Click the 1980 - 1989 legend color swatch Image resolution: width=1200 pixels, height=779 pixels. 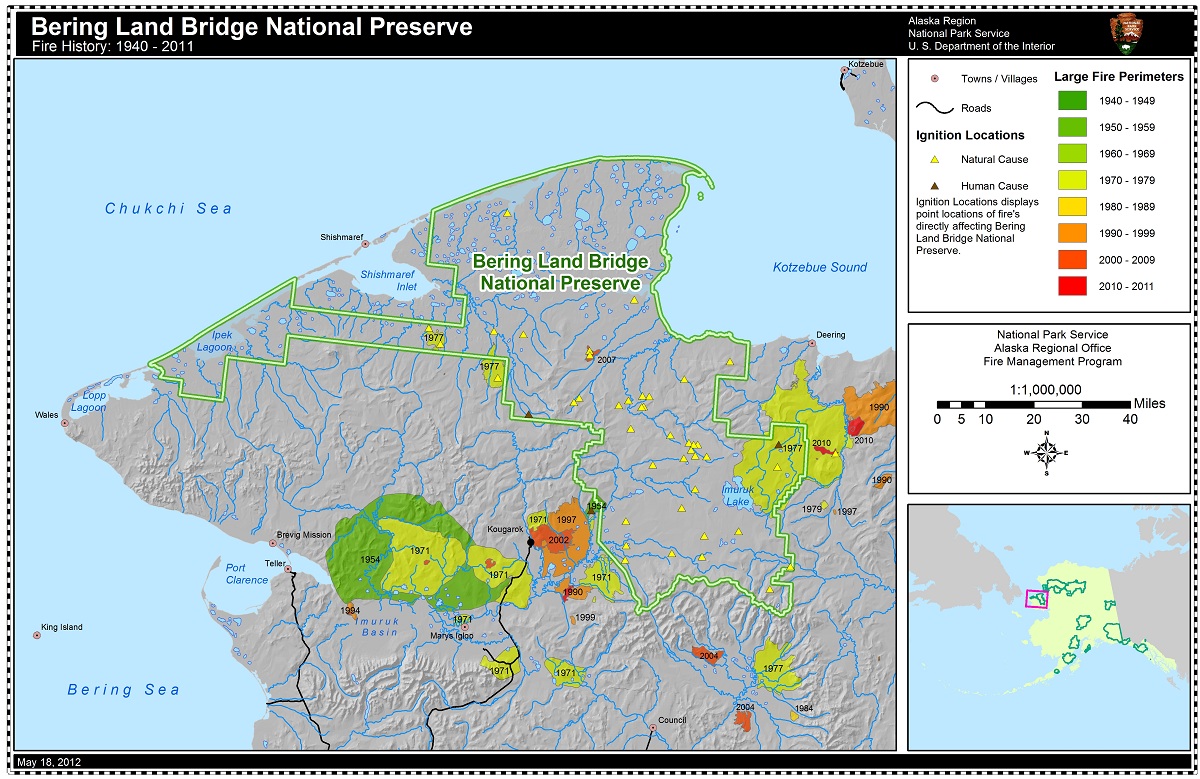1074,207
